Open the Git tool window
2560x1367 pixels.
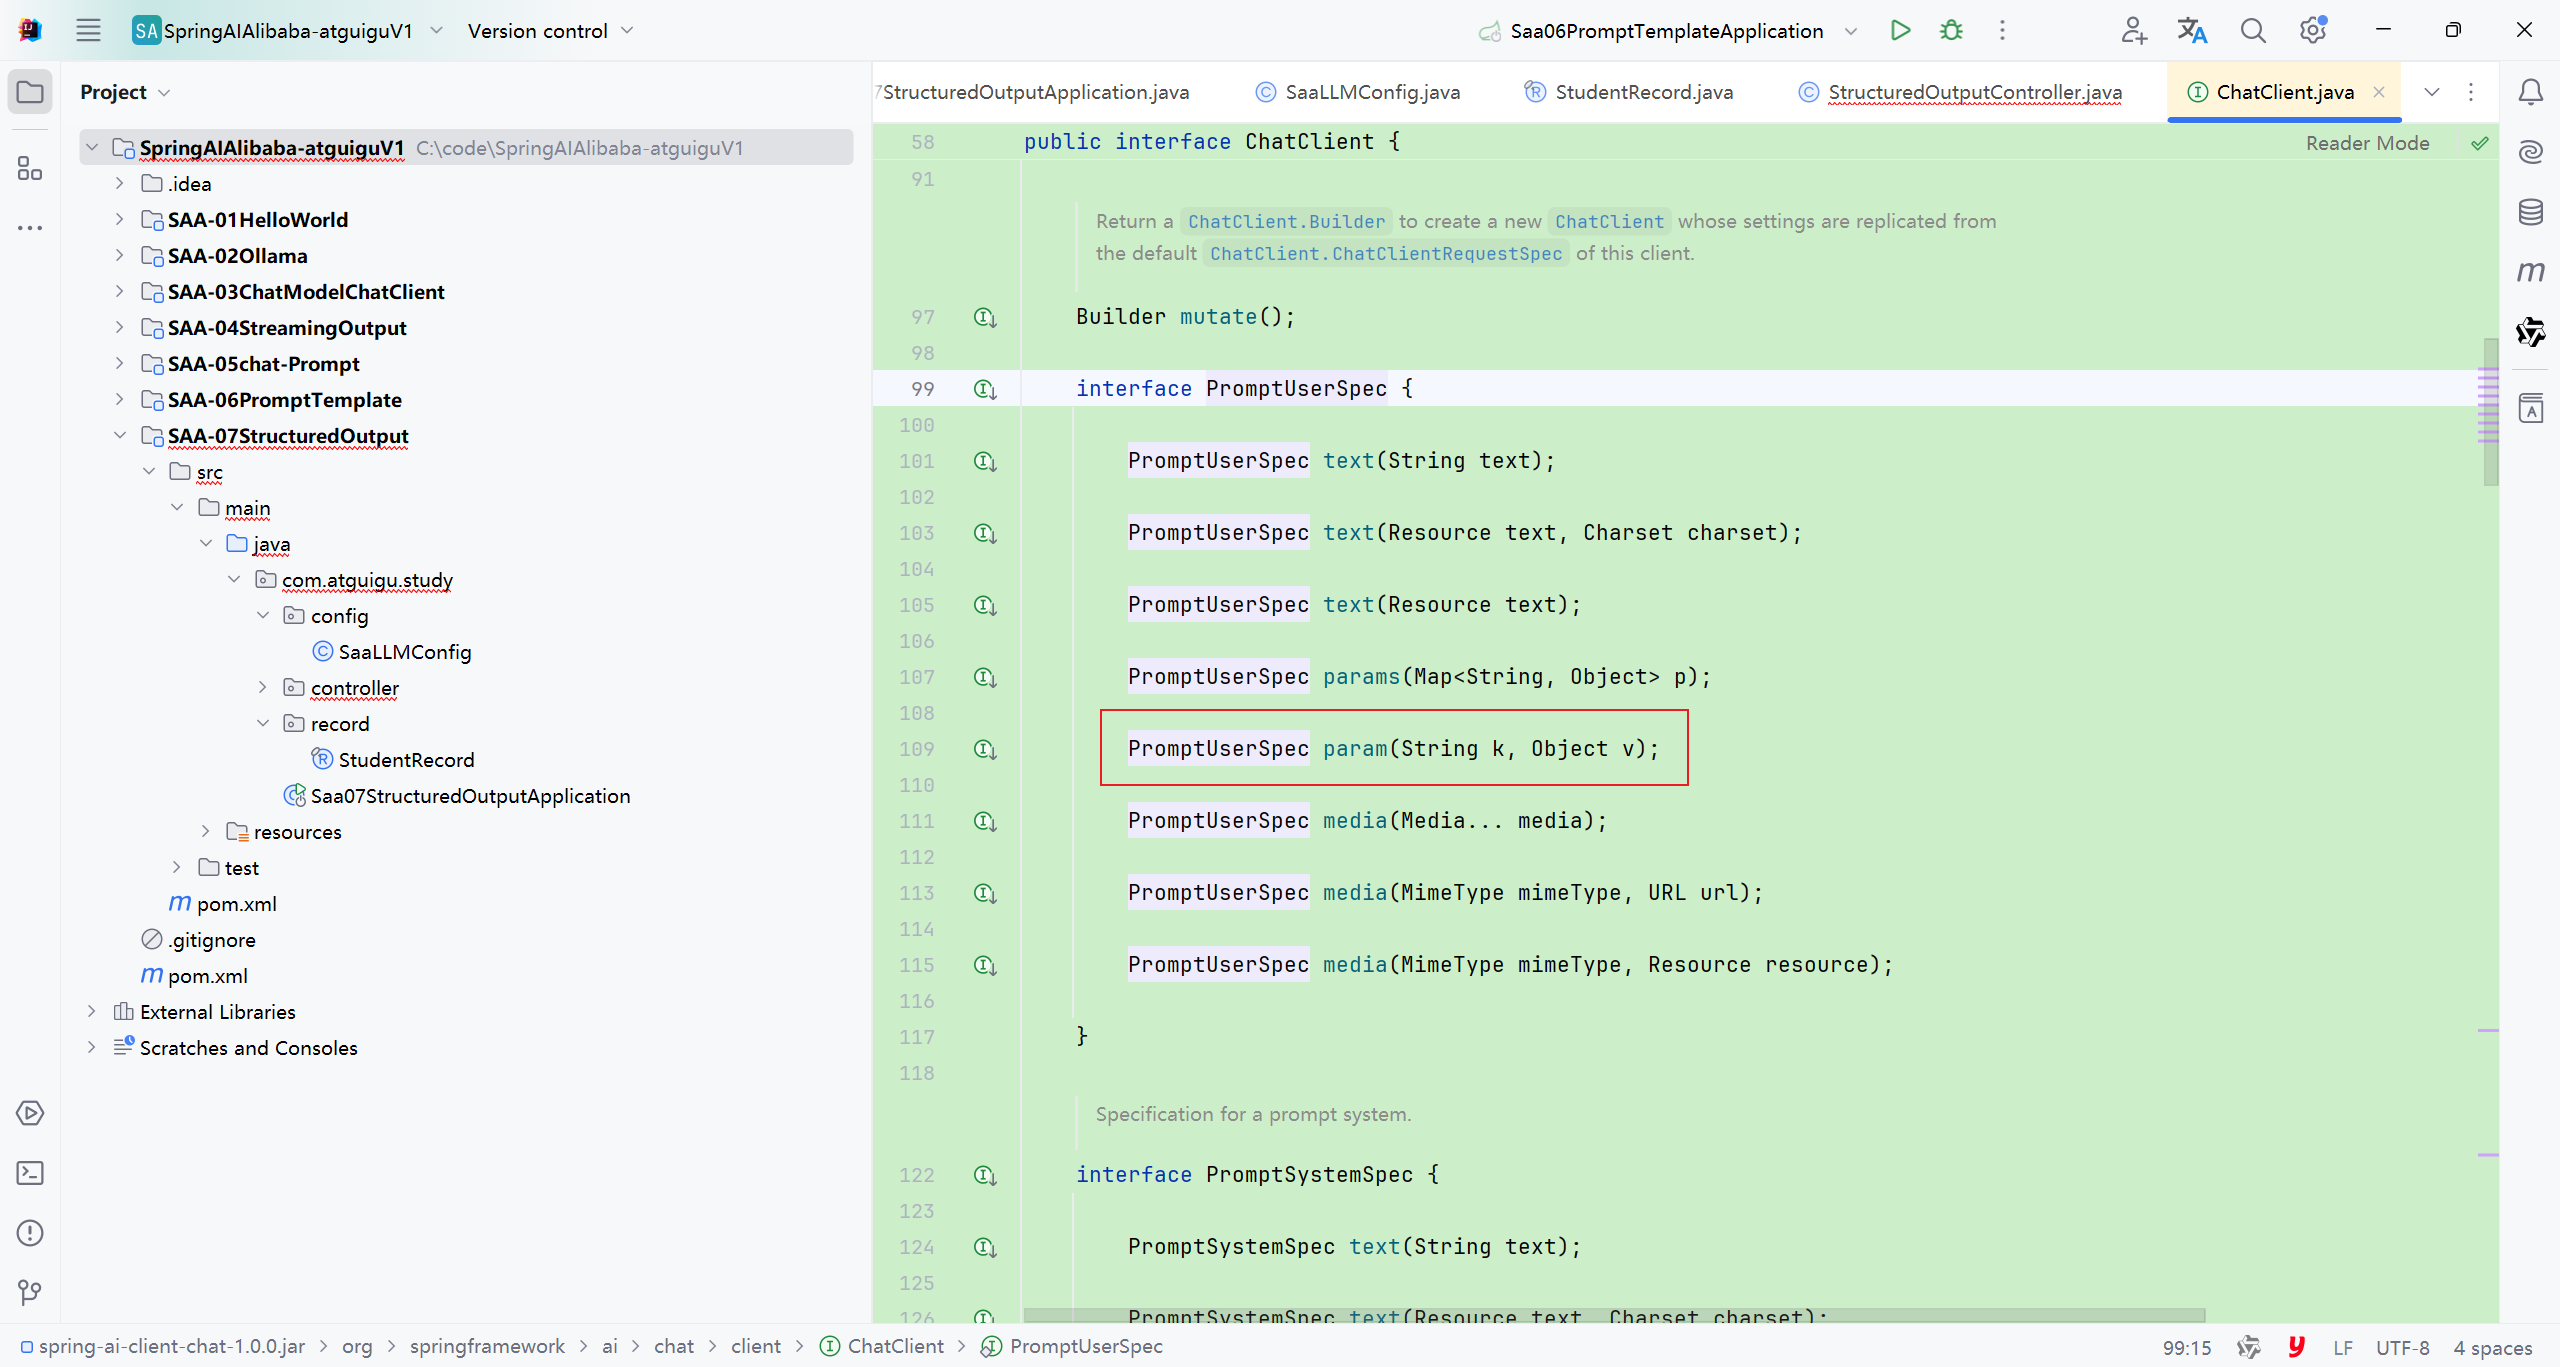pyautogui.click(x=30, y=1293)
